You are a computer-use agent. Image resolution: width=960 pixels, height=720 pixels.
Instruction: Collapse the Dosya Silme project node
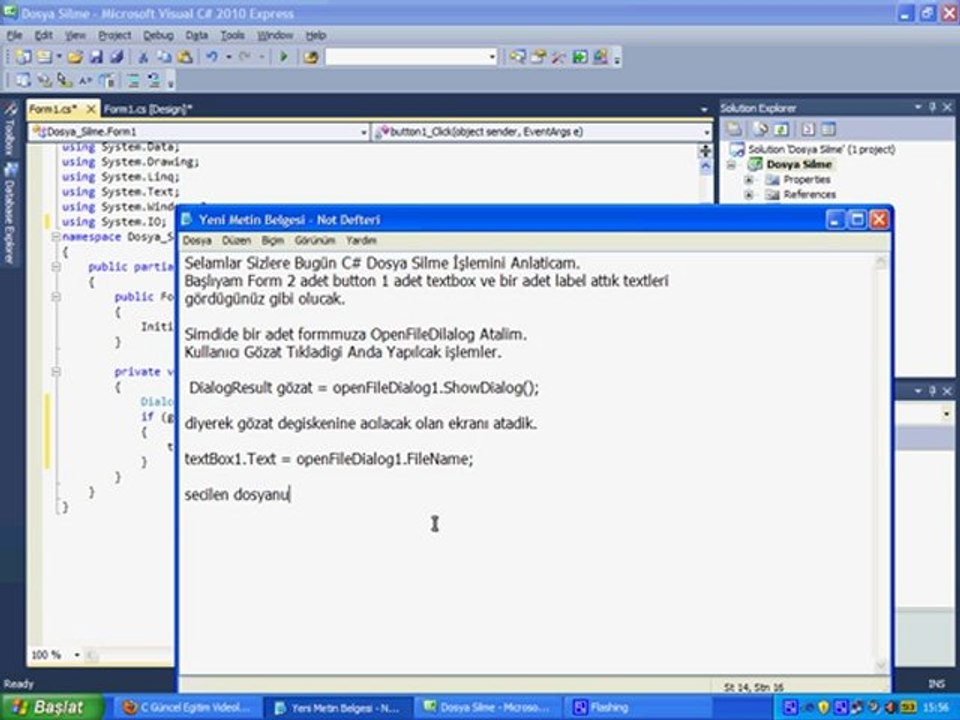click(731, 165)
